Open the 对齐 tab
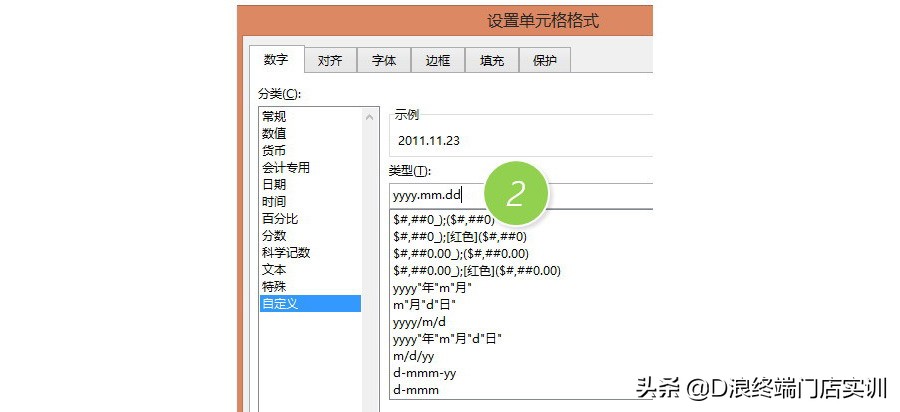Screen dimensions: 900x412 [330, 60]
